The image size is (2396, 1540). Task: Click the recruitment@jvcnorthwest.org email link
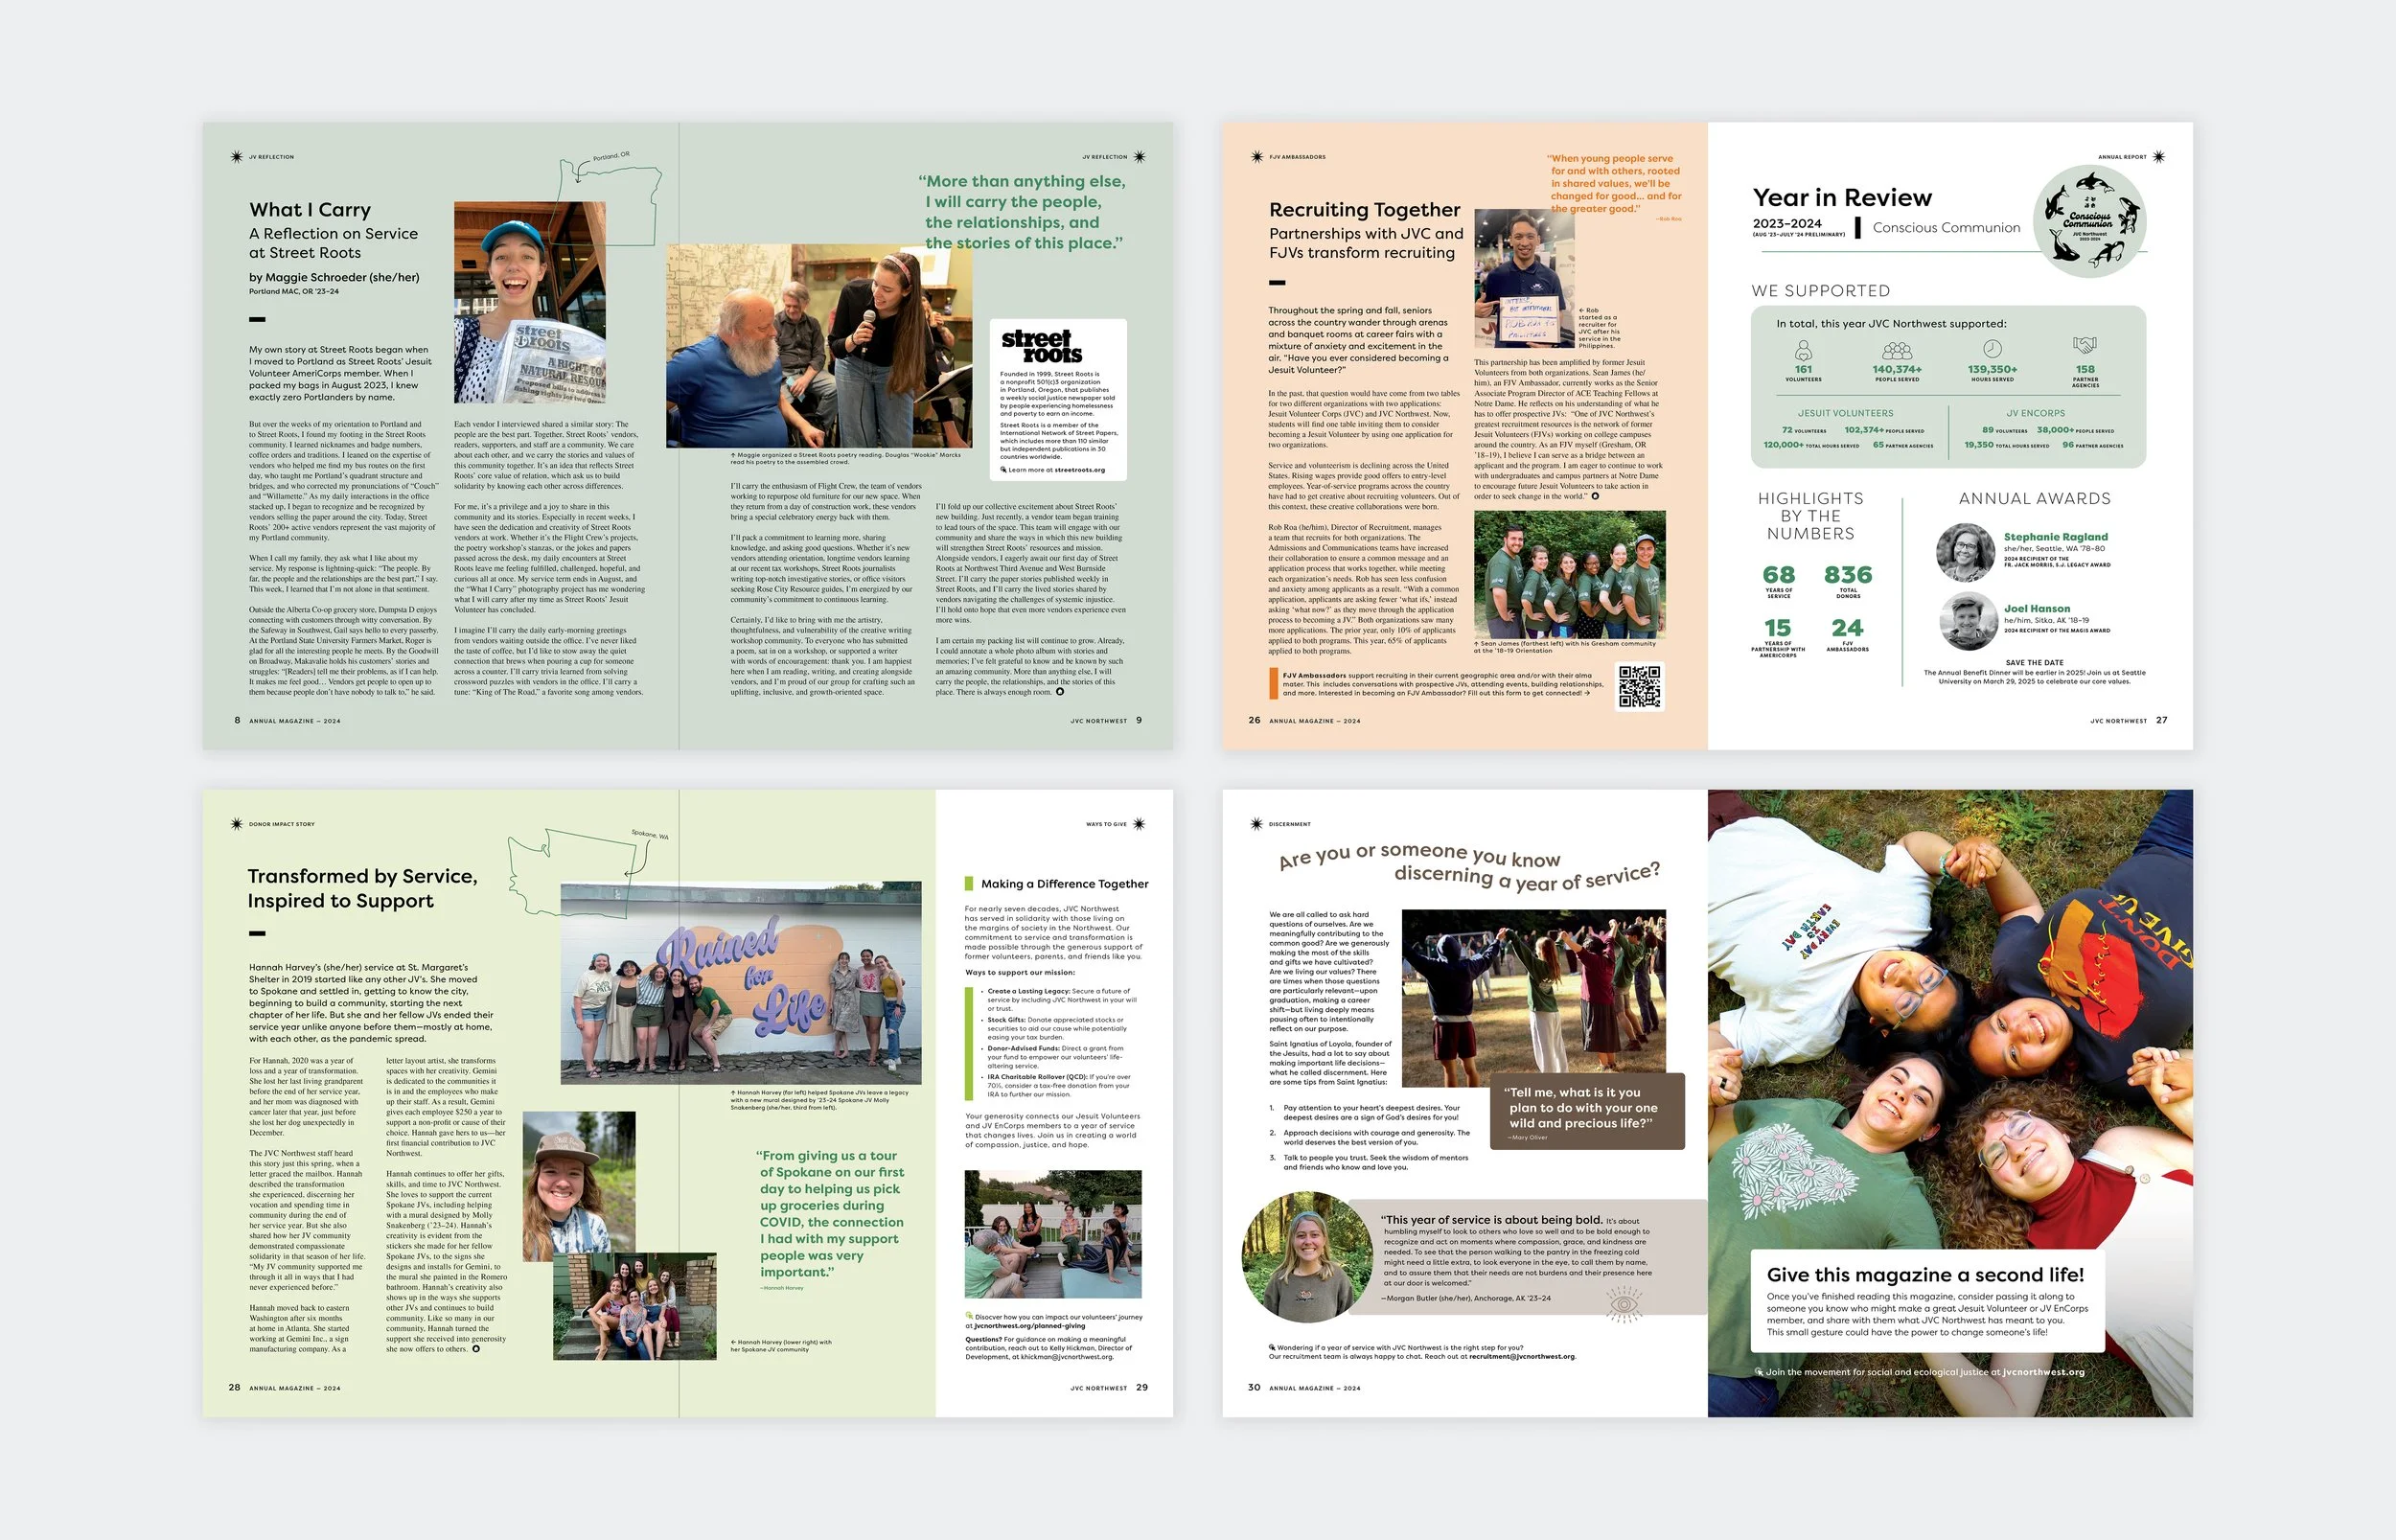tap(1522, 1357)
